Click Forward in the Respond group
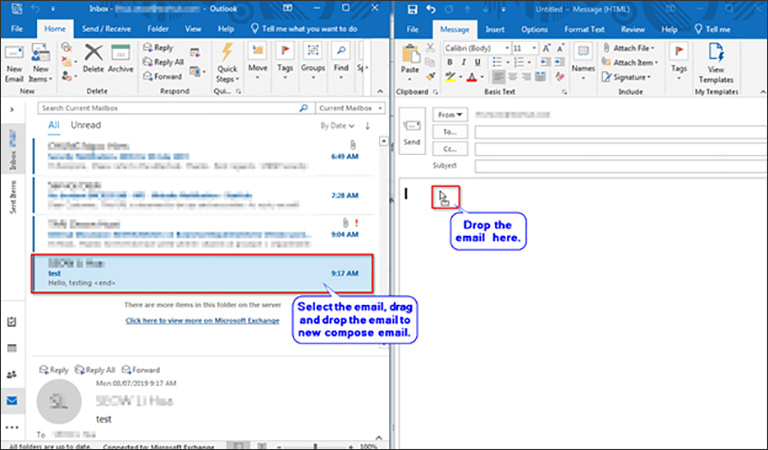768x450 pixels. [162, 76]
